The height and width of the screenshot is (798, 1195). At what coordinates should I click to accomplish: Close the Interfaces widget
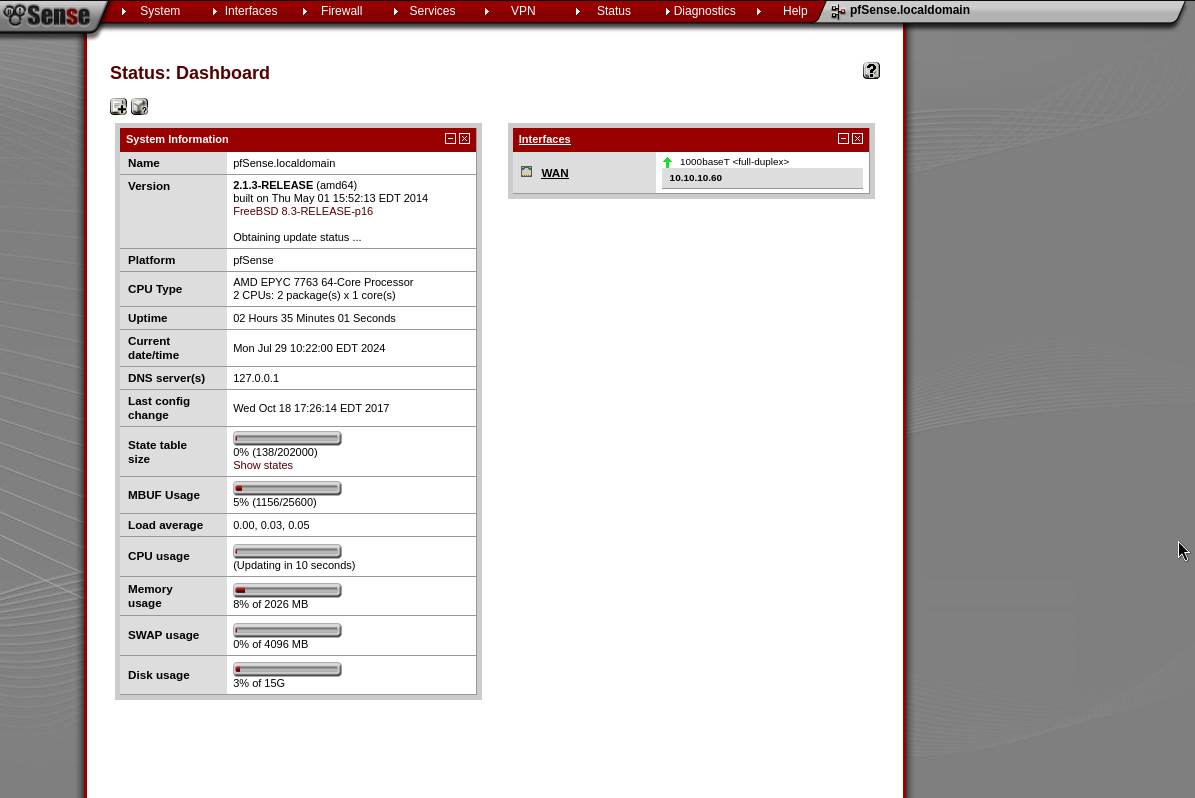[x=858, y=139]
